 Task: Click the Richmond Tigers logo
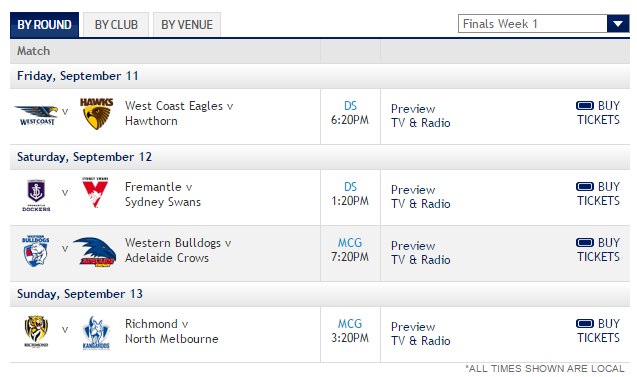tap(36, 332)
